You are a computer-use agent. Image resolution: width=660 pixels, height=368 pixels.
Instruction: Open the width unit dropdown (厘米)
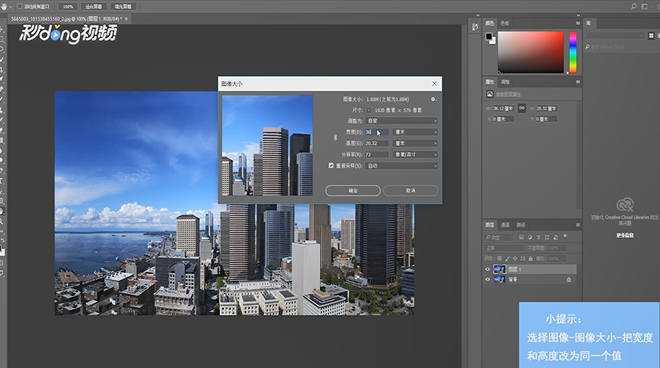(x=415, y=132)
